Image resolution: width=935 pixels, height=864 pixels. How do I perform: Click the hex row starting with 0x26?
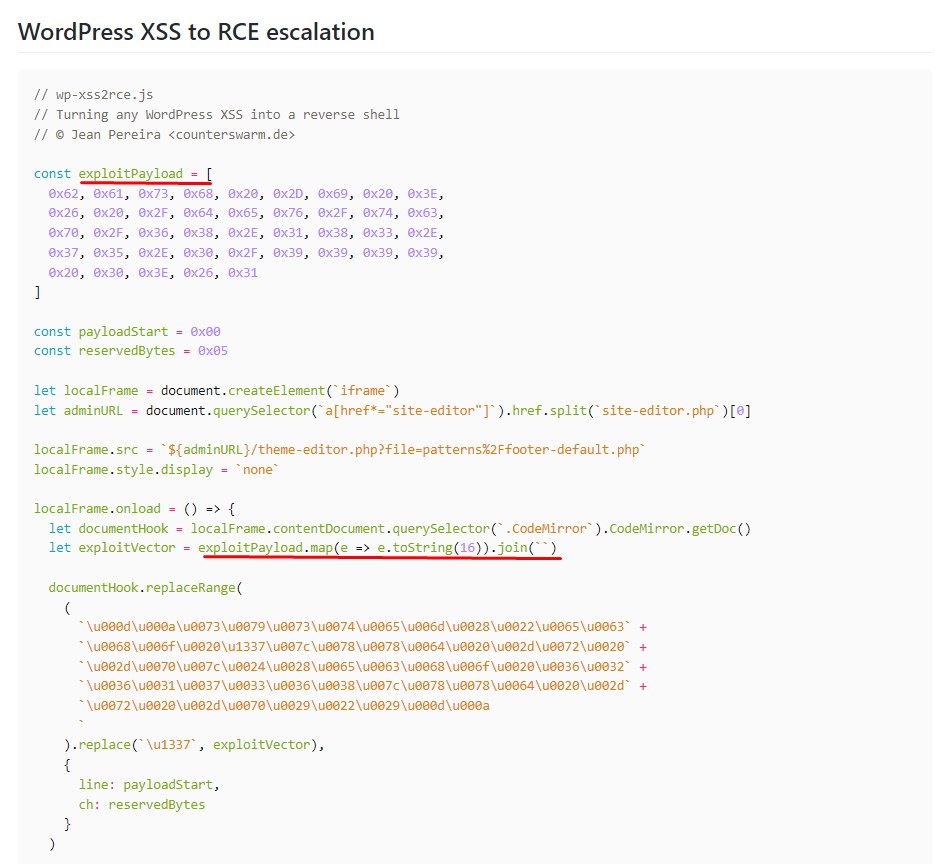point(246,213)
